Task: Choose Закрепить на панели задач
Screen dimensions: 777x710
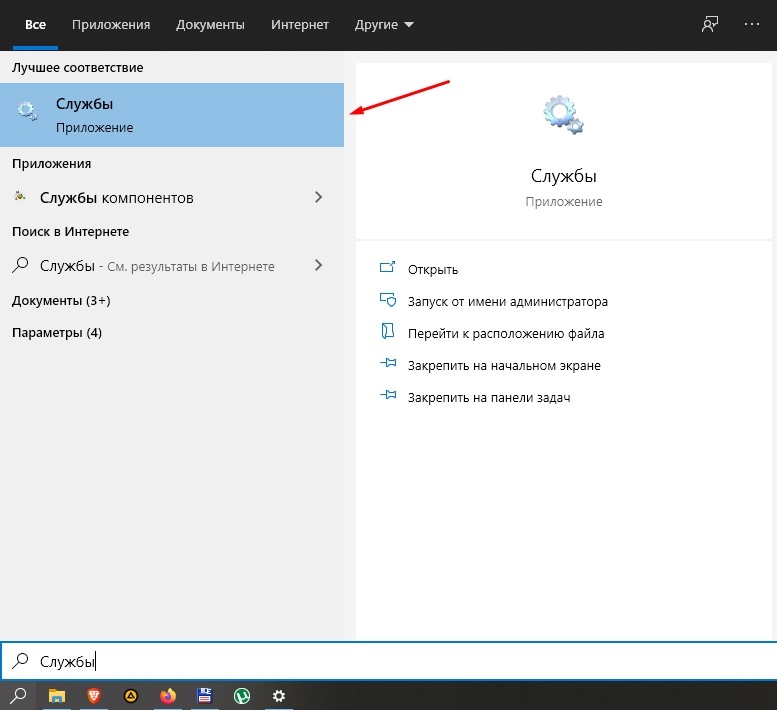Action: [x=489, y=397]
